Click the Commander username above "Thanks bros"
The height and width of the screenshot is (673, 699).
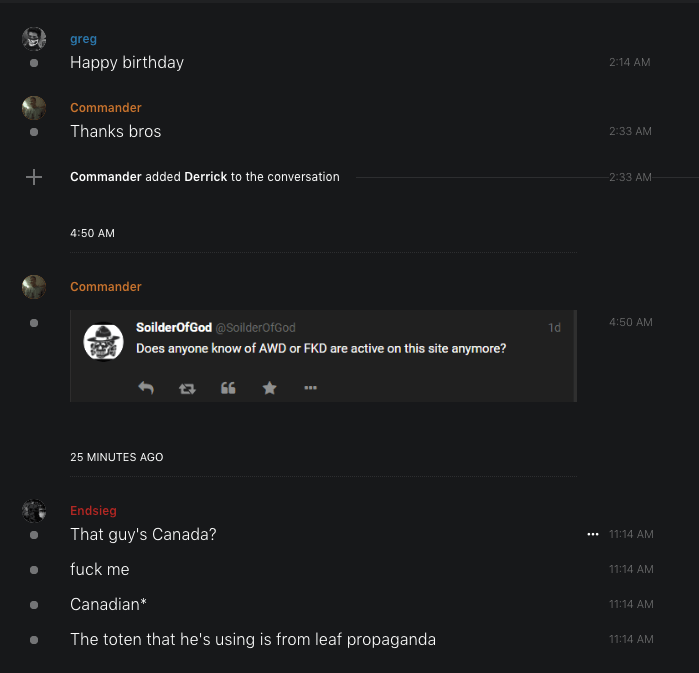106,108
